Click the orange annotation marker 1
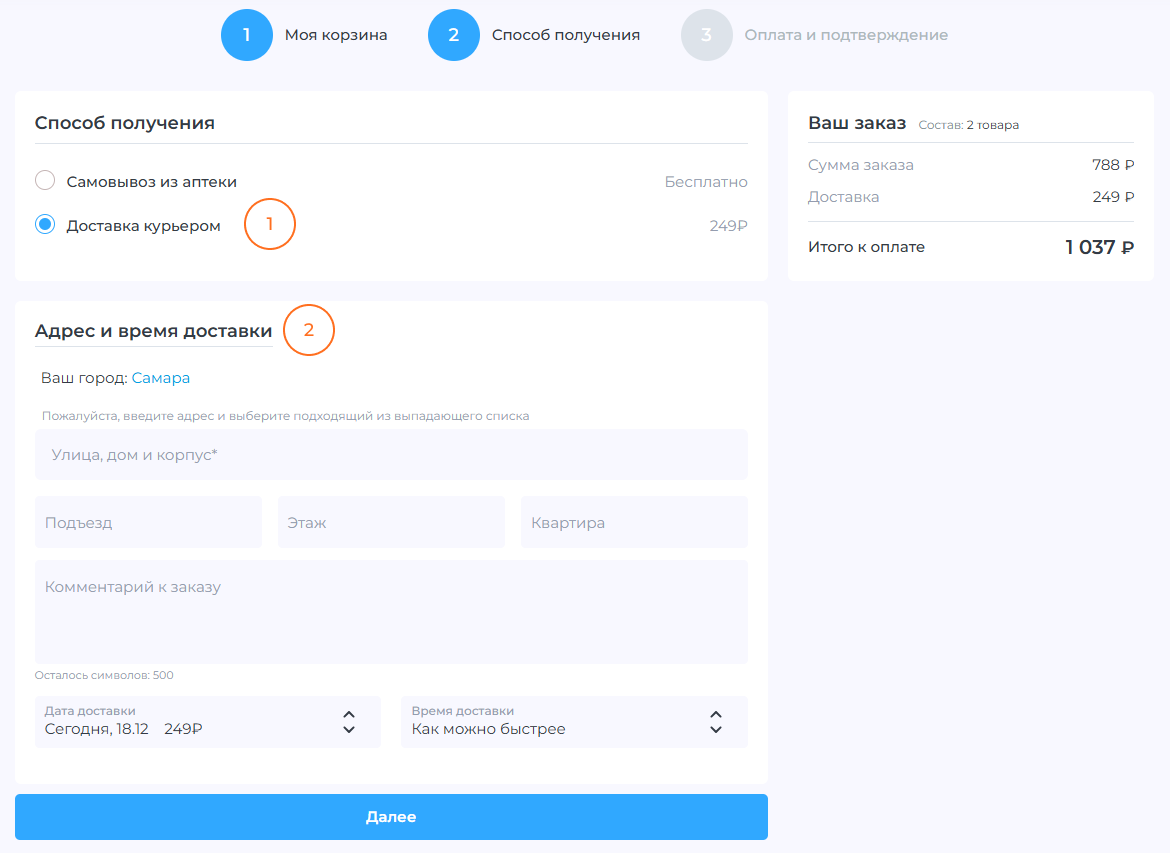 coord(269,225)
